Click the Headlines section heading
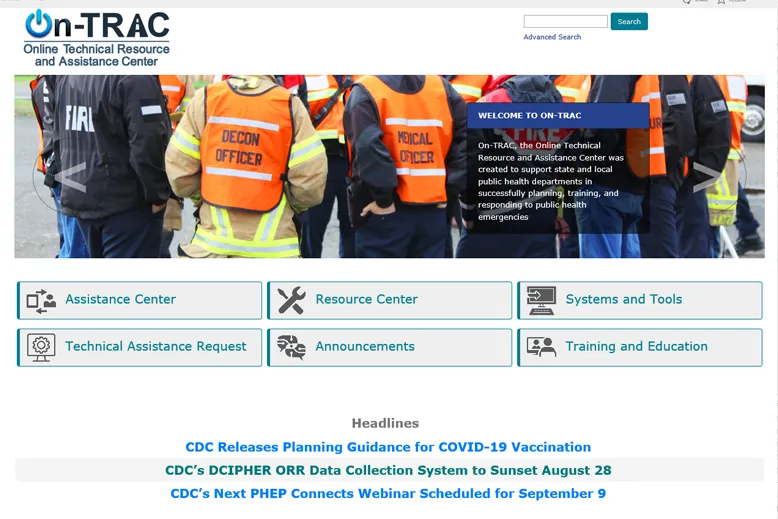Screen dimensions: 778x519 coord(386,423)
